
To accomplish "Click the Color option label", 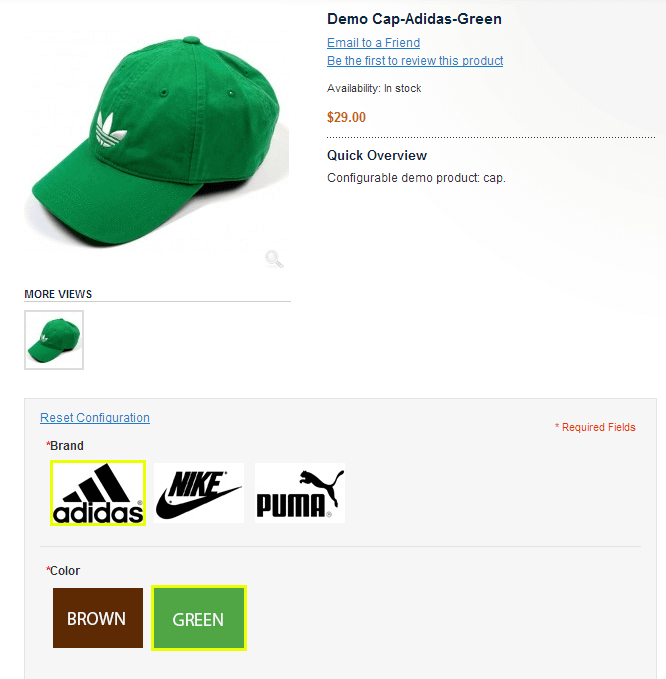I will [x=63, y=571].
